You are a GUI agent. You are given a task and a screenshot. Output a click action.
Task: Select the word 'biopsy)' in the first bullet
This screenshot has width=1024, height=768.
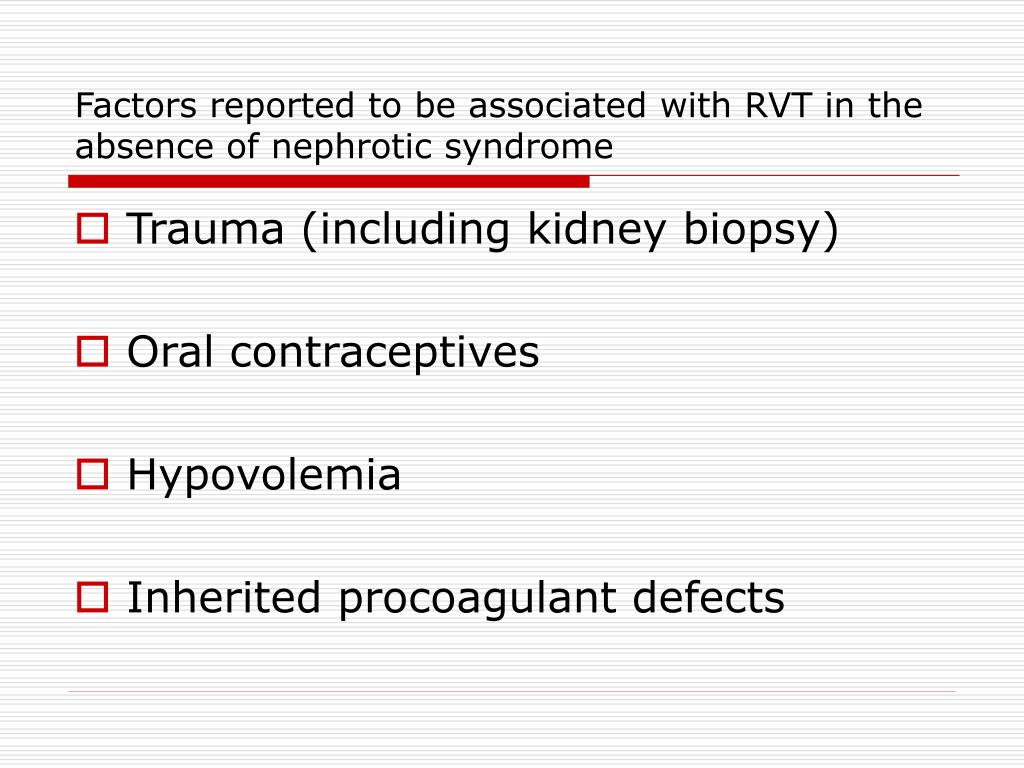tap(761, 230)
